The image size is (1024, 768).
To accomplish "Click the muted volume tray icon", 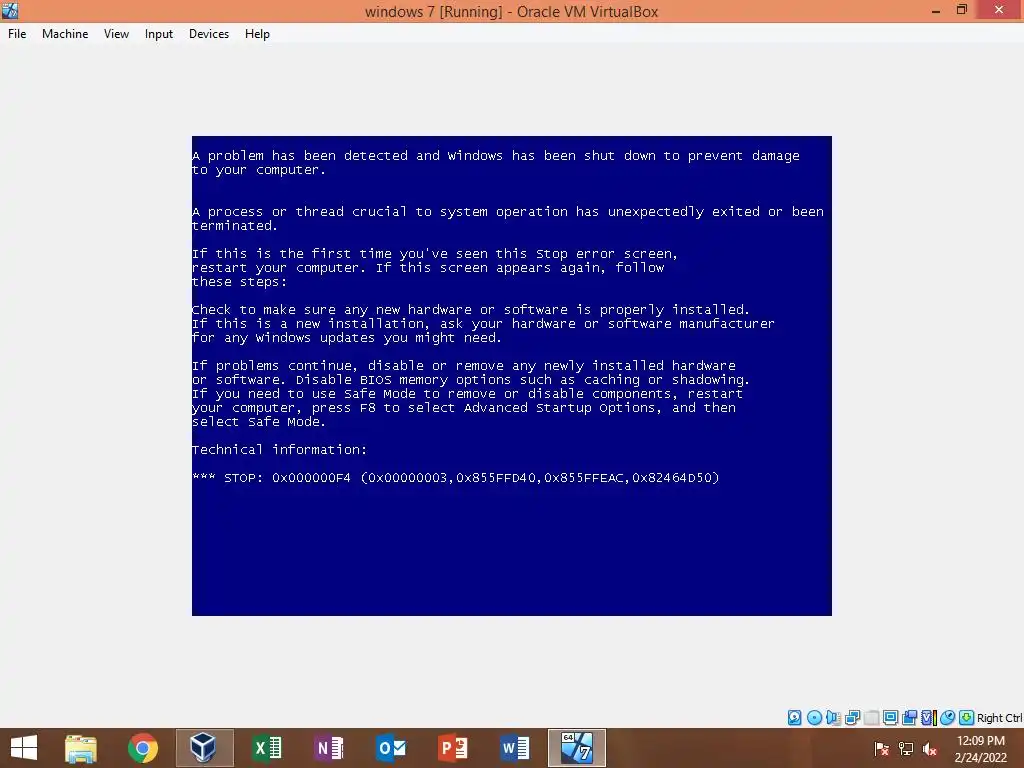I will click(930, 748).
